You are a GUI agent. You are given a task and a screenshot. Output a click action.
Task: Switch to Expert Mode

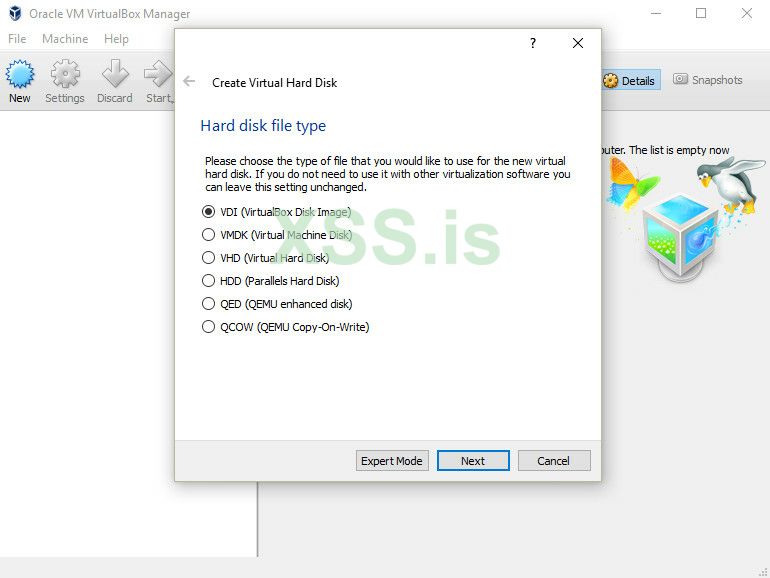pos(392,461)
